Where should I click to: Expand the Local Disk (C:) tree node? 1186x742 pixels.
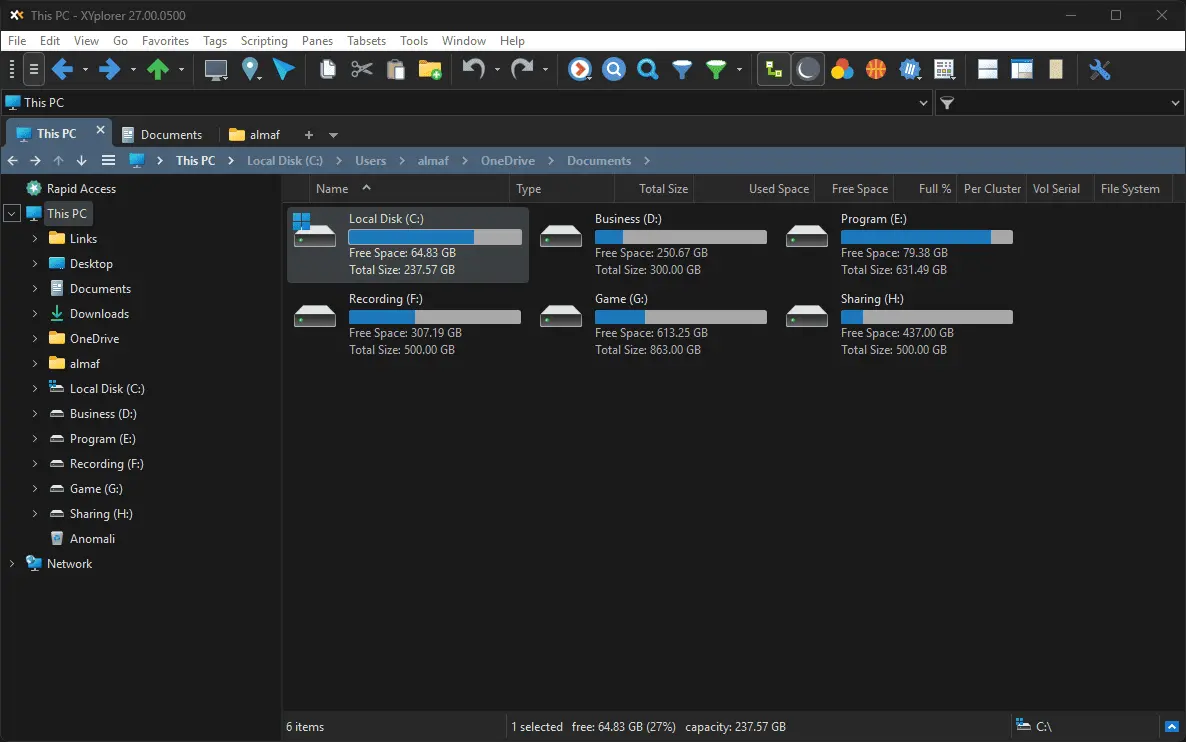(x=35, y=389)
